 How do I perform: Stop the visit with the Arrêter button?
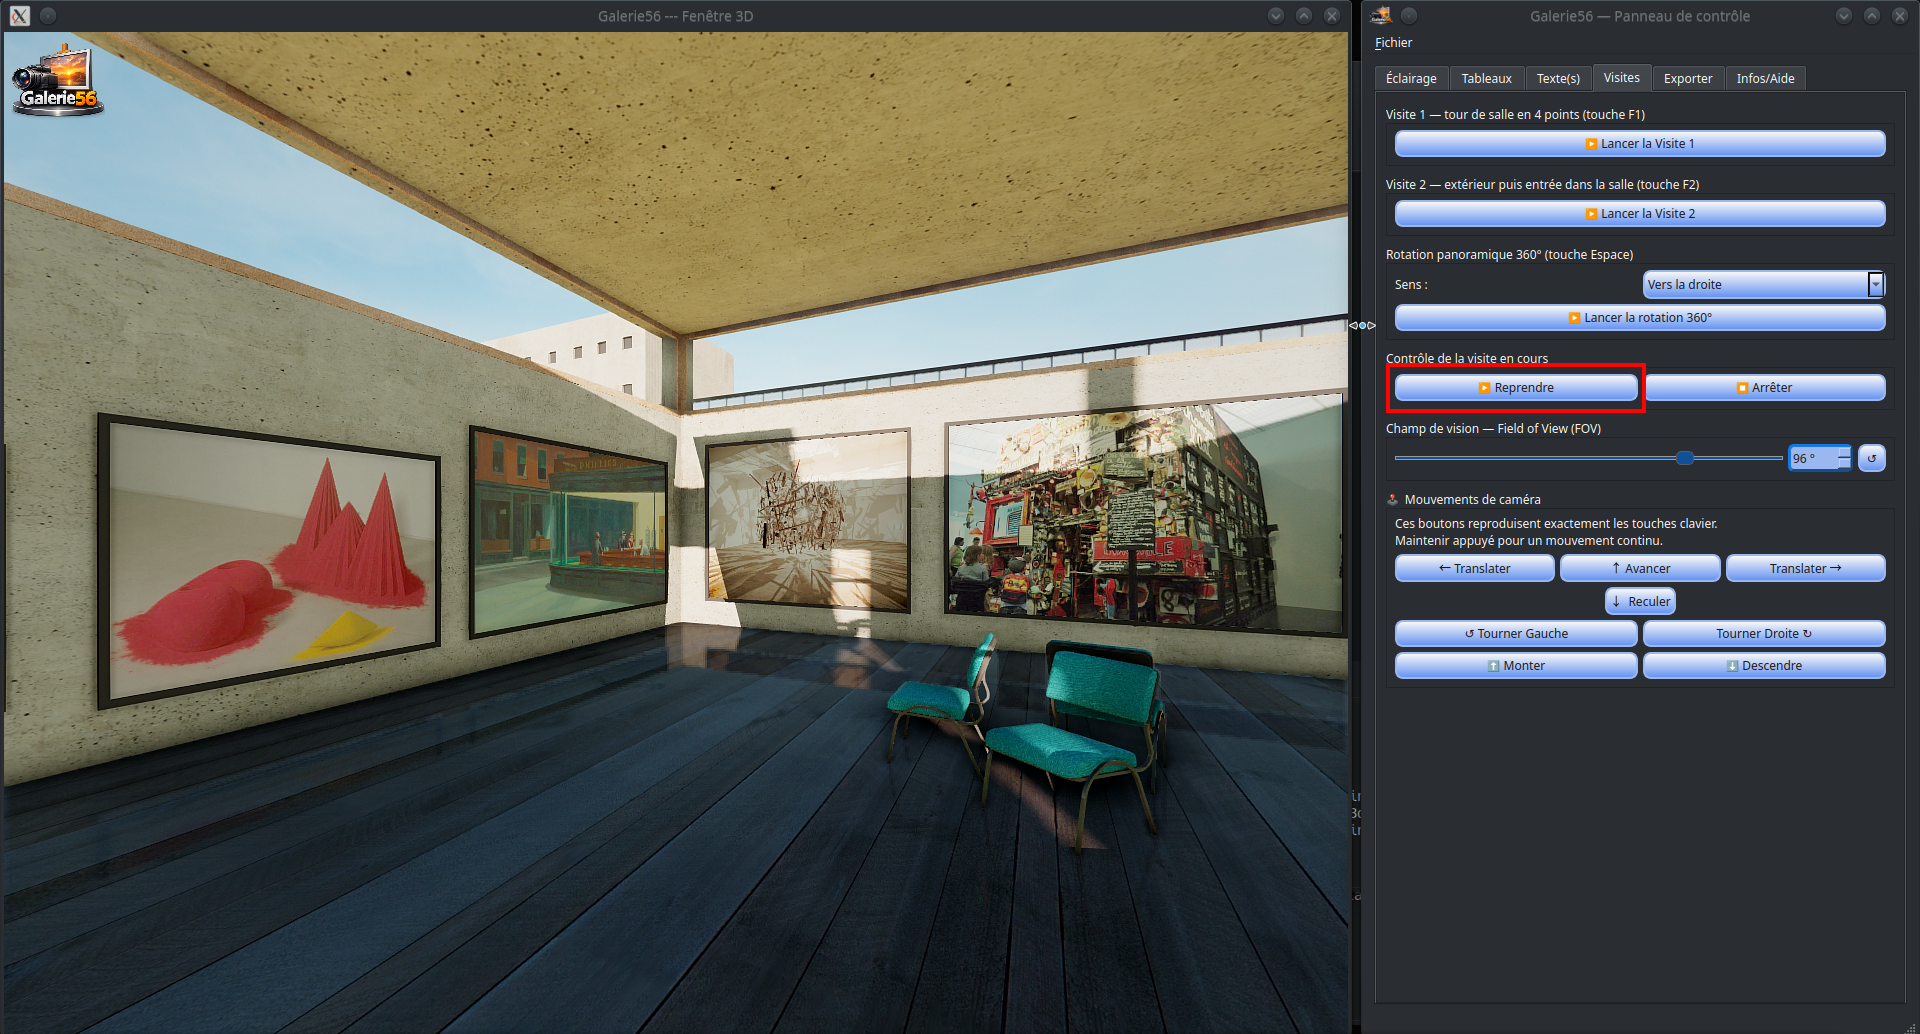click(x=1764, y=388)
